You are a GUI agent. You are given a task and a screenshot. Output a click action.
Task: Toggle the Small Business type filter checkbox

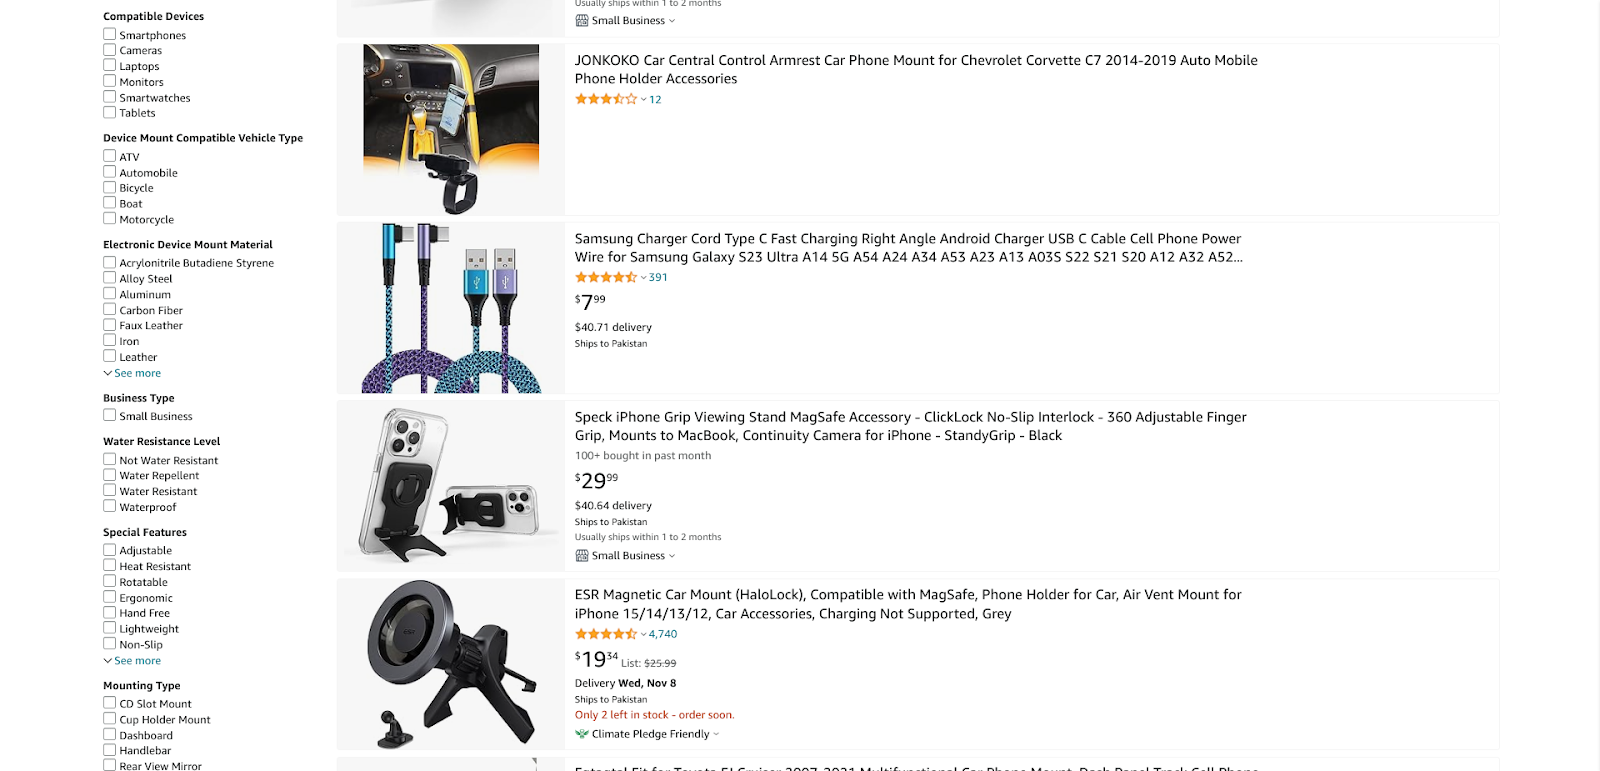(109, 415)
